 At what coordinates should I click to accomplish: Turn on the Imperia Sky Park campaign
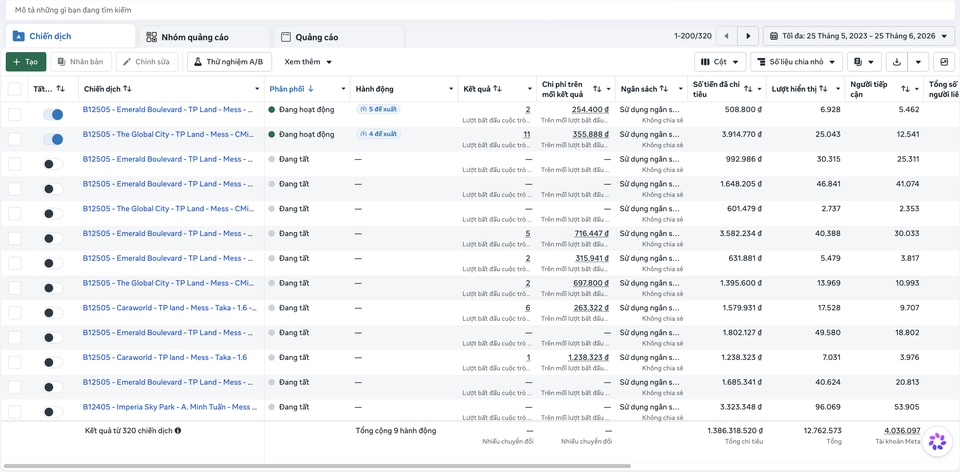click(x=53, y=412)
